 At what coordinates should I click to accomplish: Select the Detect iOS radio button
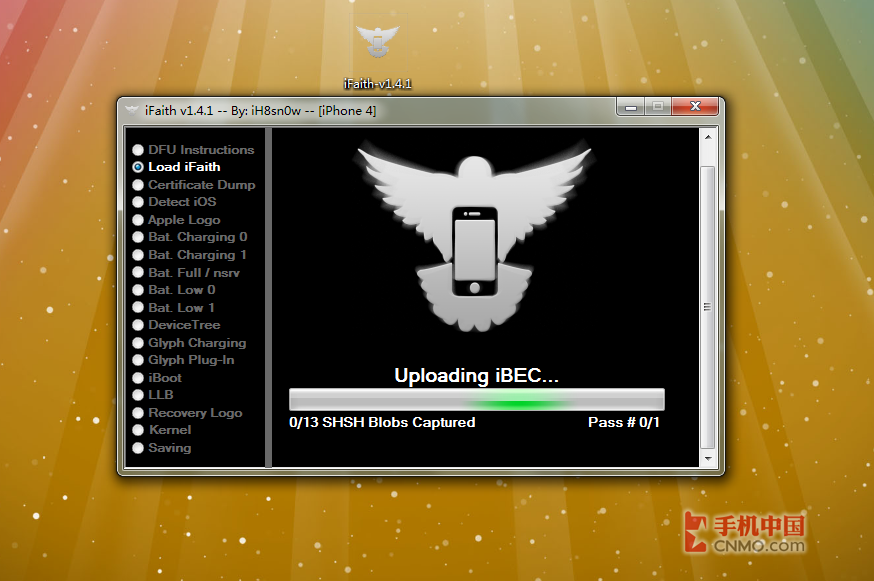138,202
